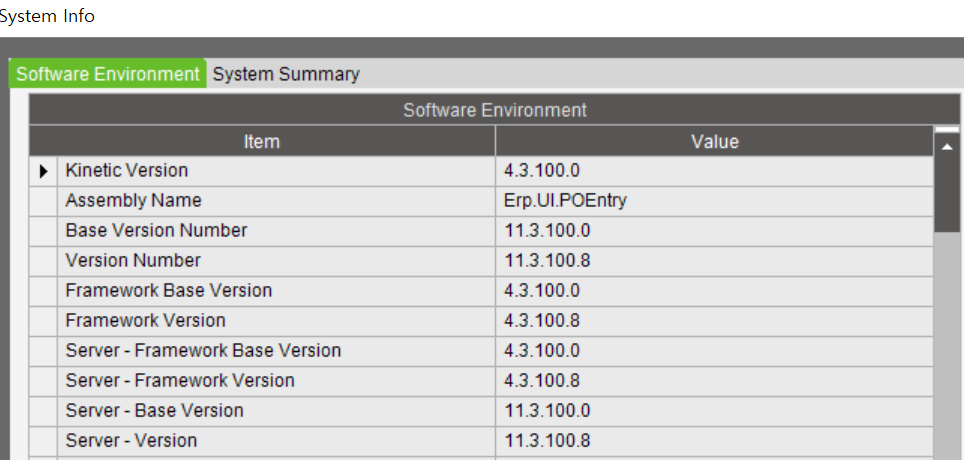Click the Software Environment grid title bar
Screen dimensions: 964x460
pyautogui.click(x=494, y=110)
